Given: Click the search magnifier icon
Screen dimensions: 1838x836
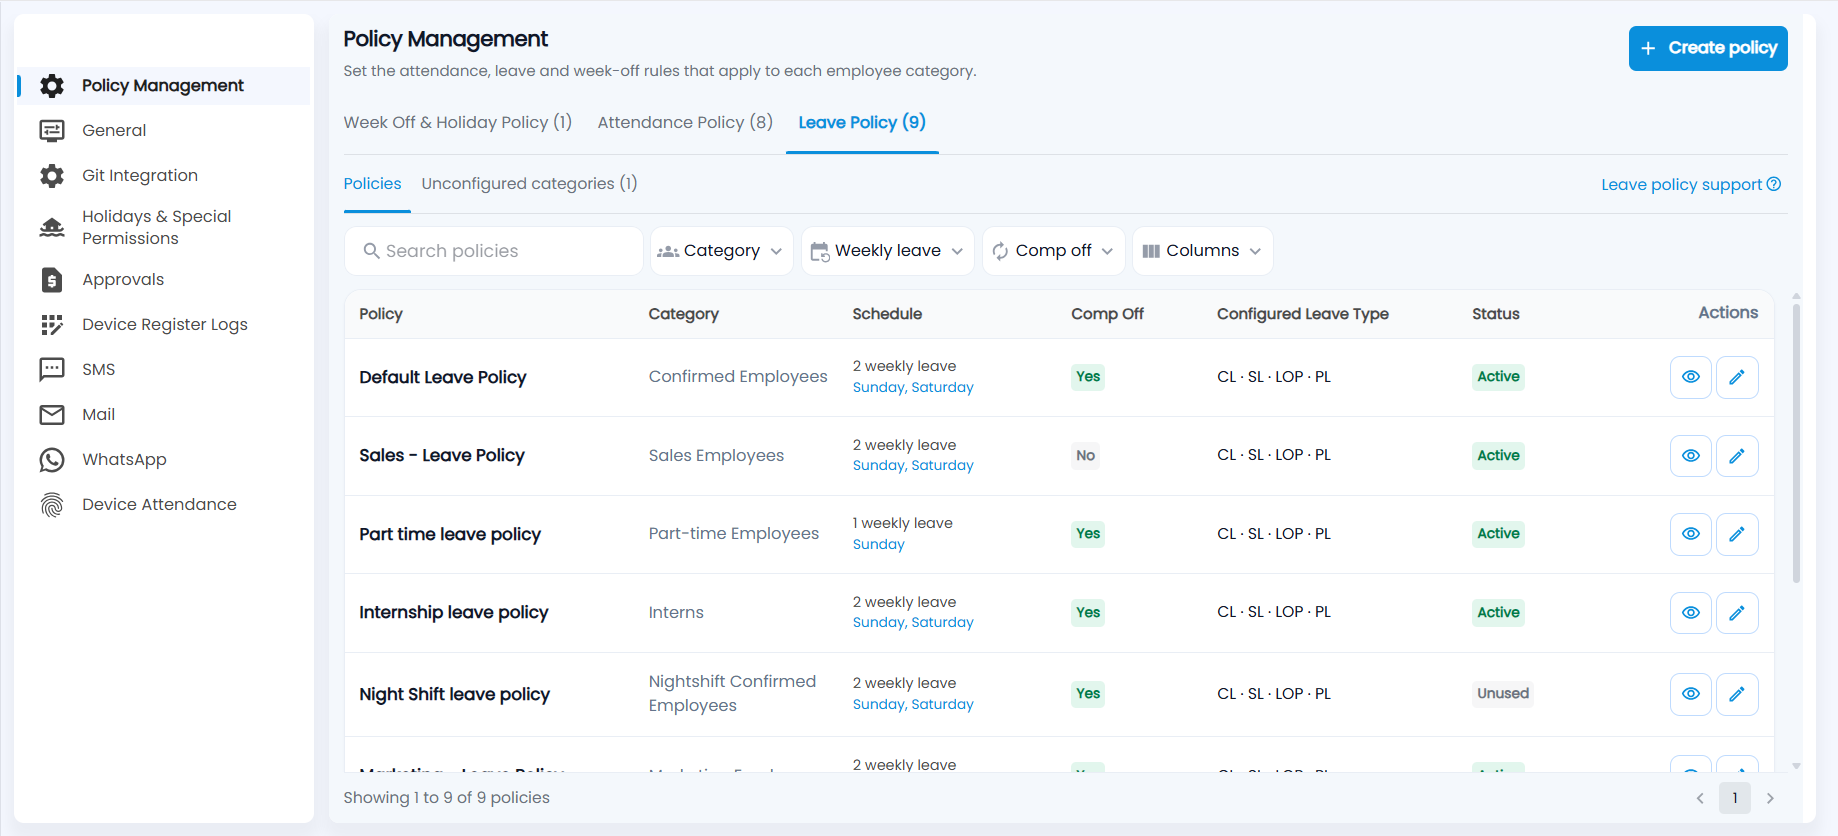Looking at the screenshot, I should pyautogui.click(x=371, y=251).
